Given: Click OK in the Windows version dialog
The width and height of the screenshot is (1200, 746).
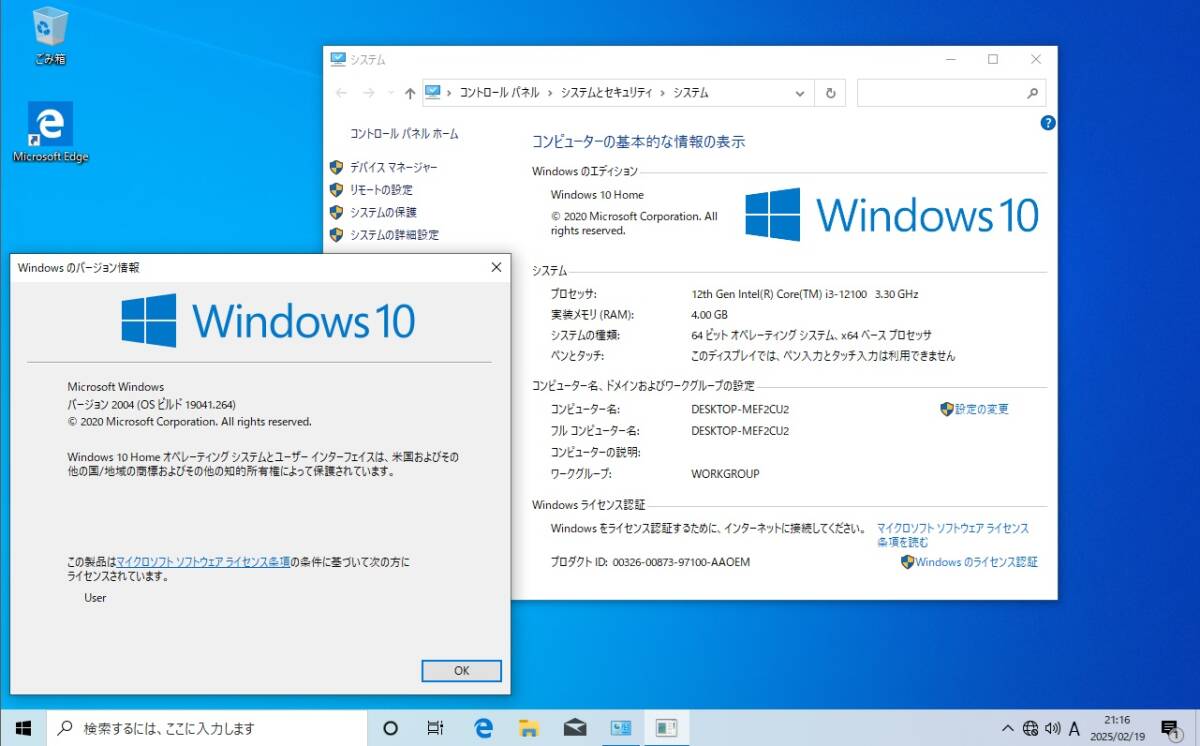Looking at the screenshot, I should coord(461,671).
